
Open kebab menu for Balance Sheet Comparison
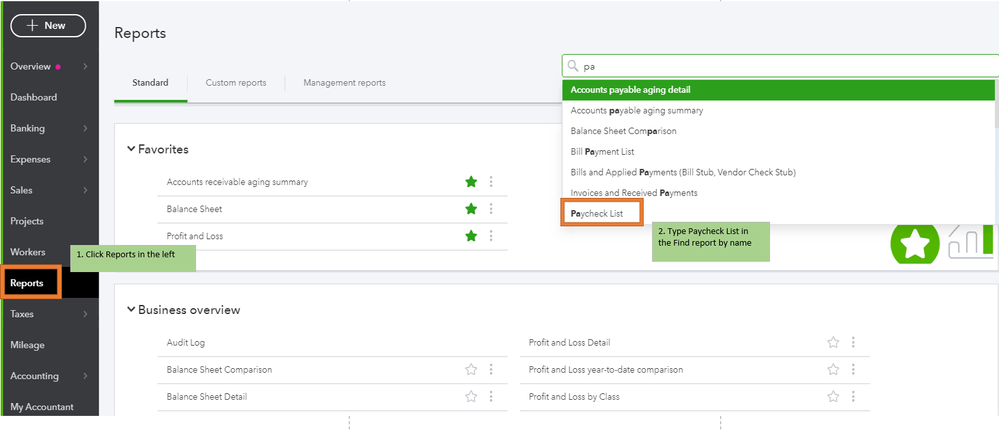coord(491,370)
